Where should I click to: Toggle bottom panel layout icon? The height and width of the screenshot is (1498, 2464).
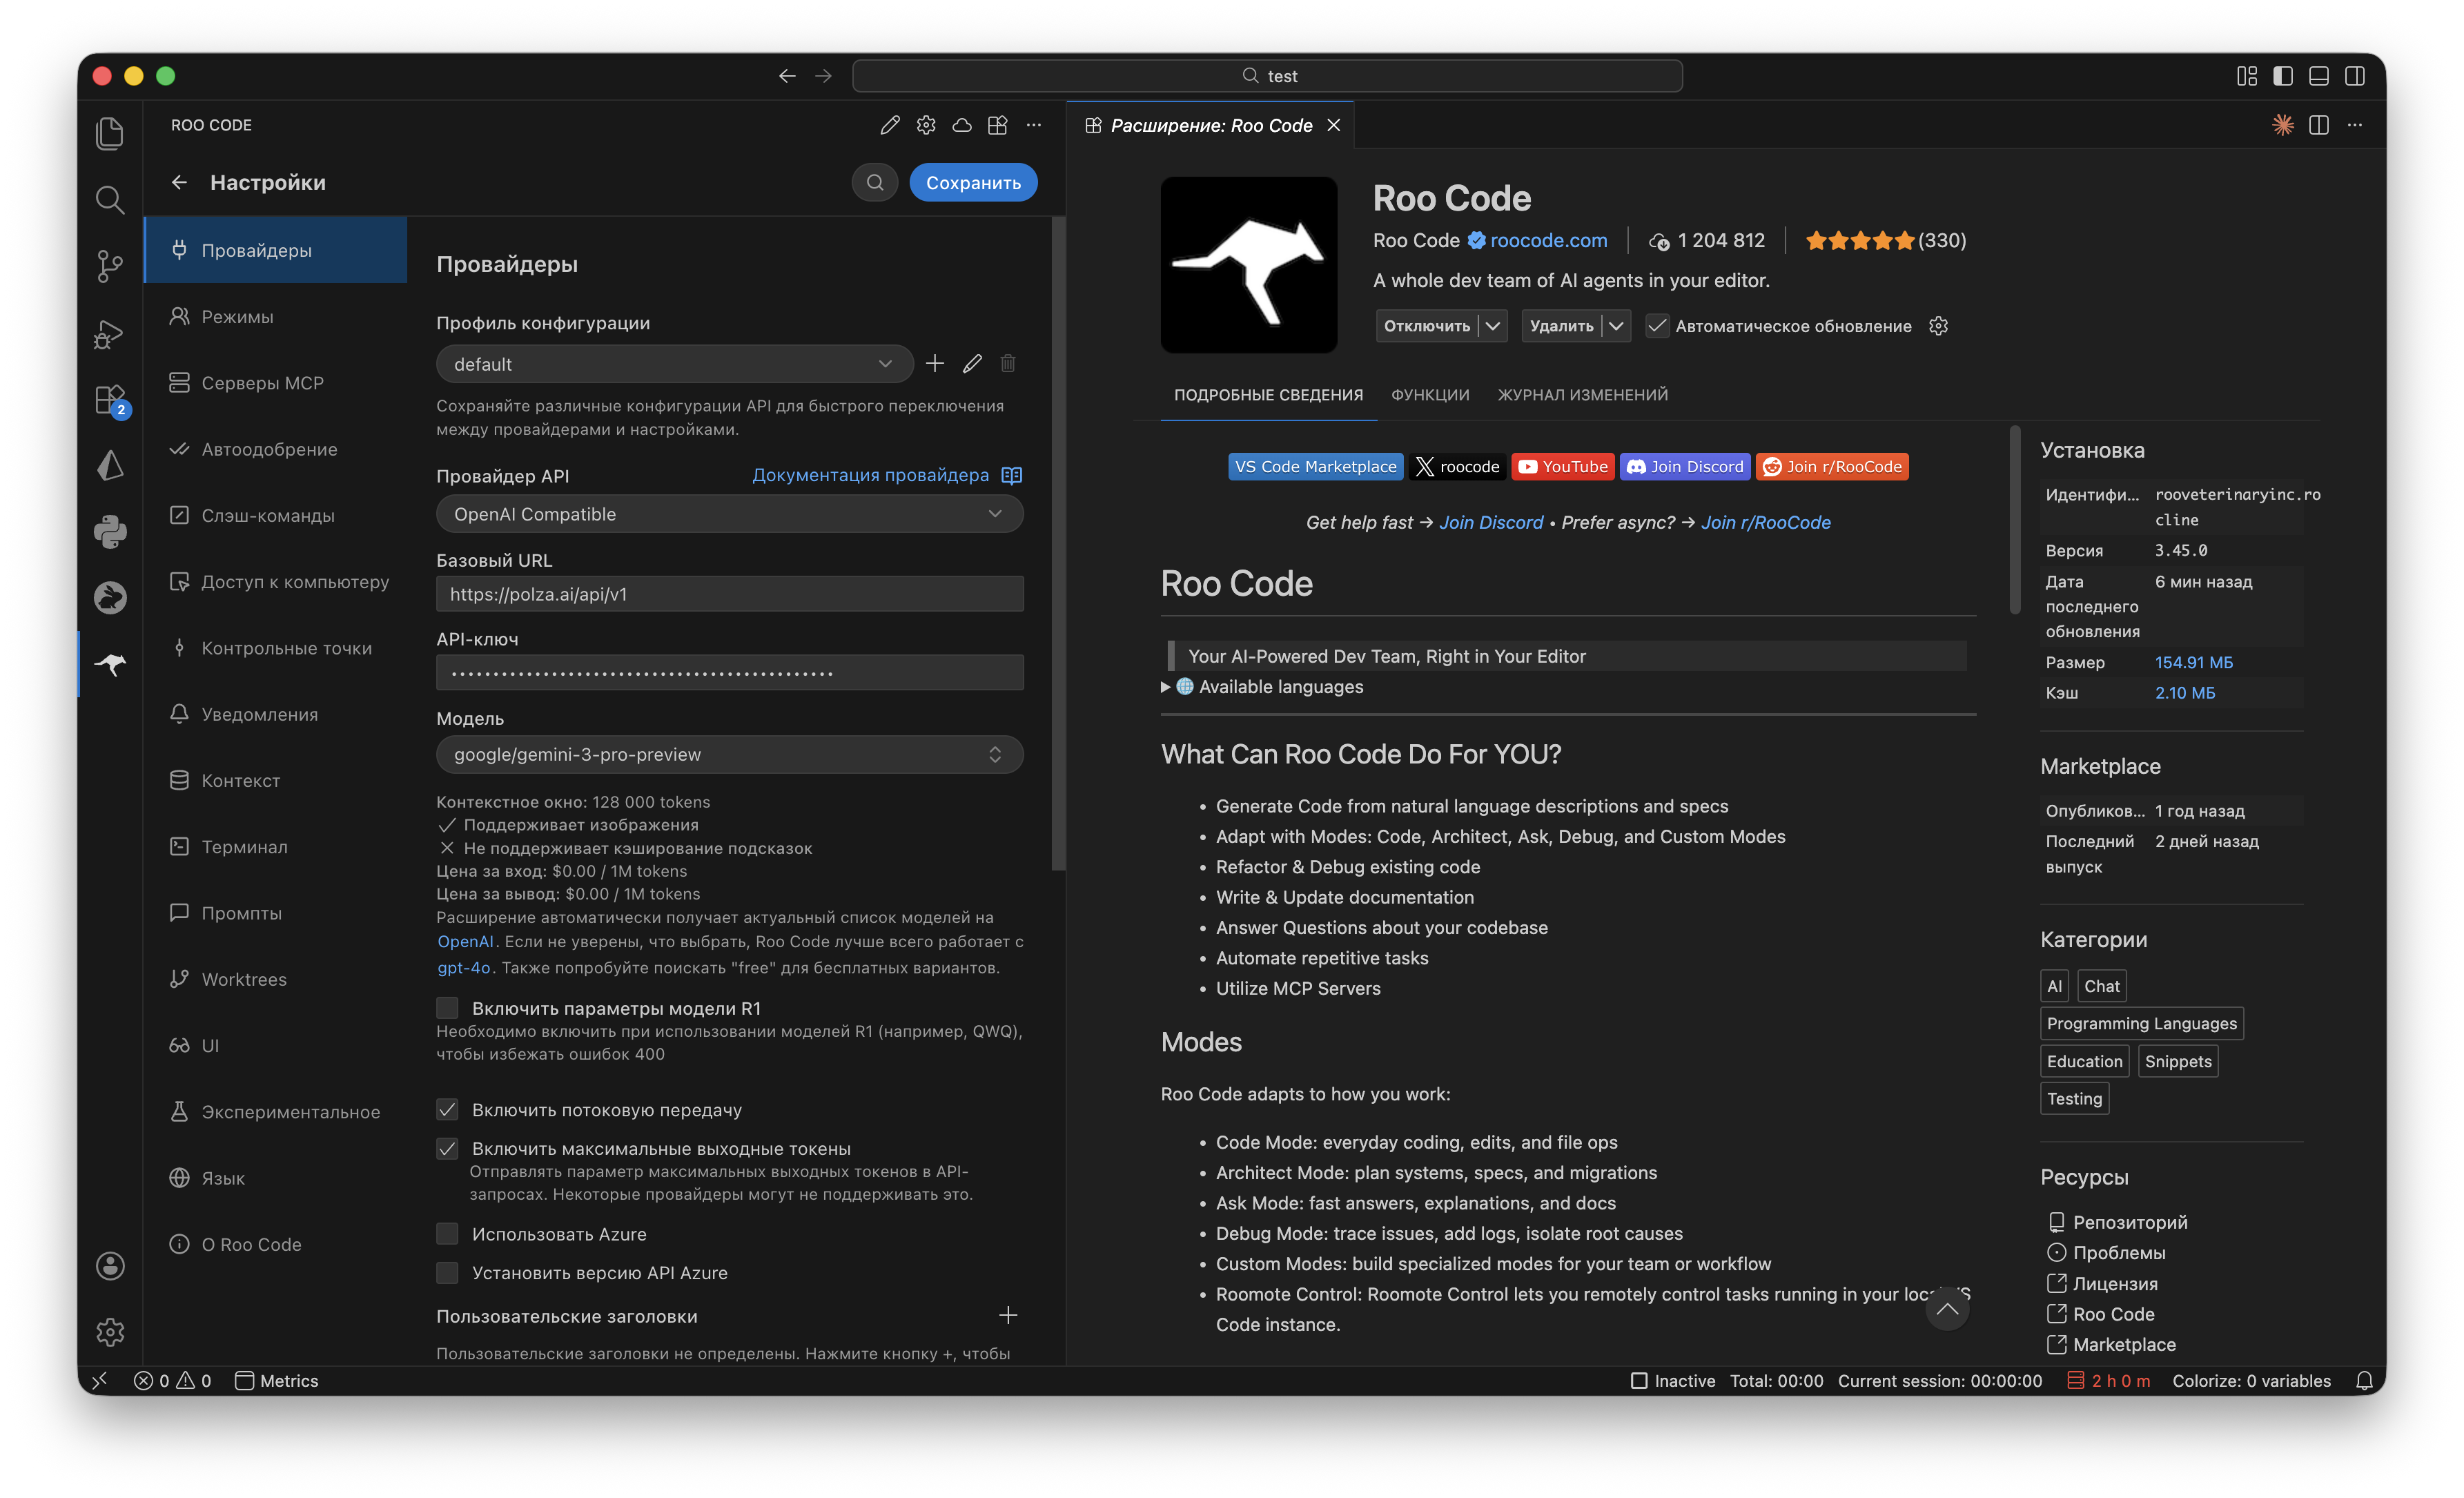click(2319, 76)
